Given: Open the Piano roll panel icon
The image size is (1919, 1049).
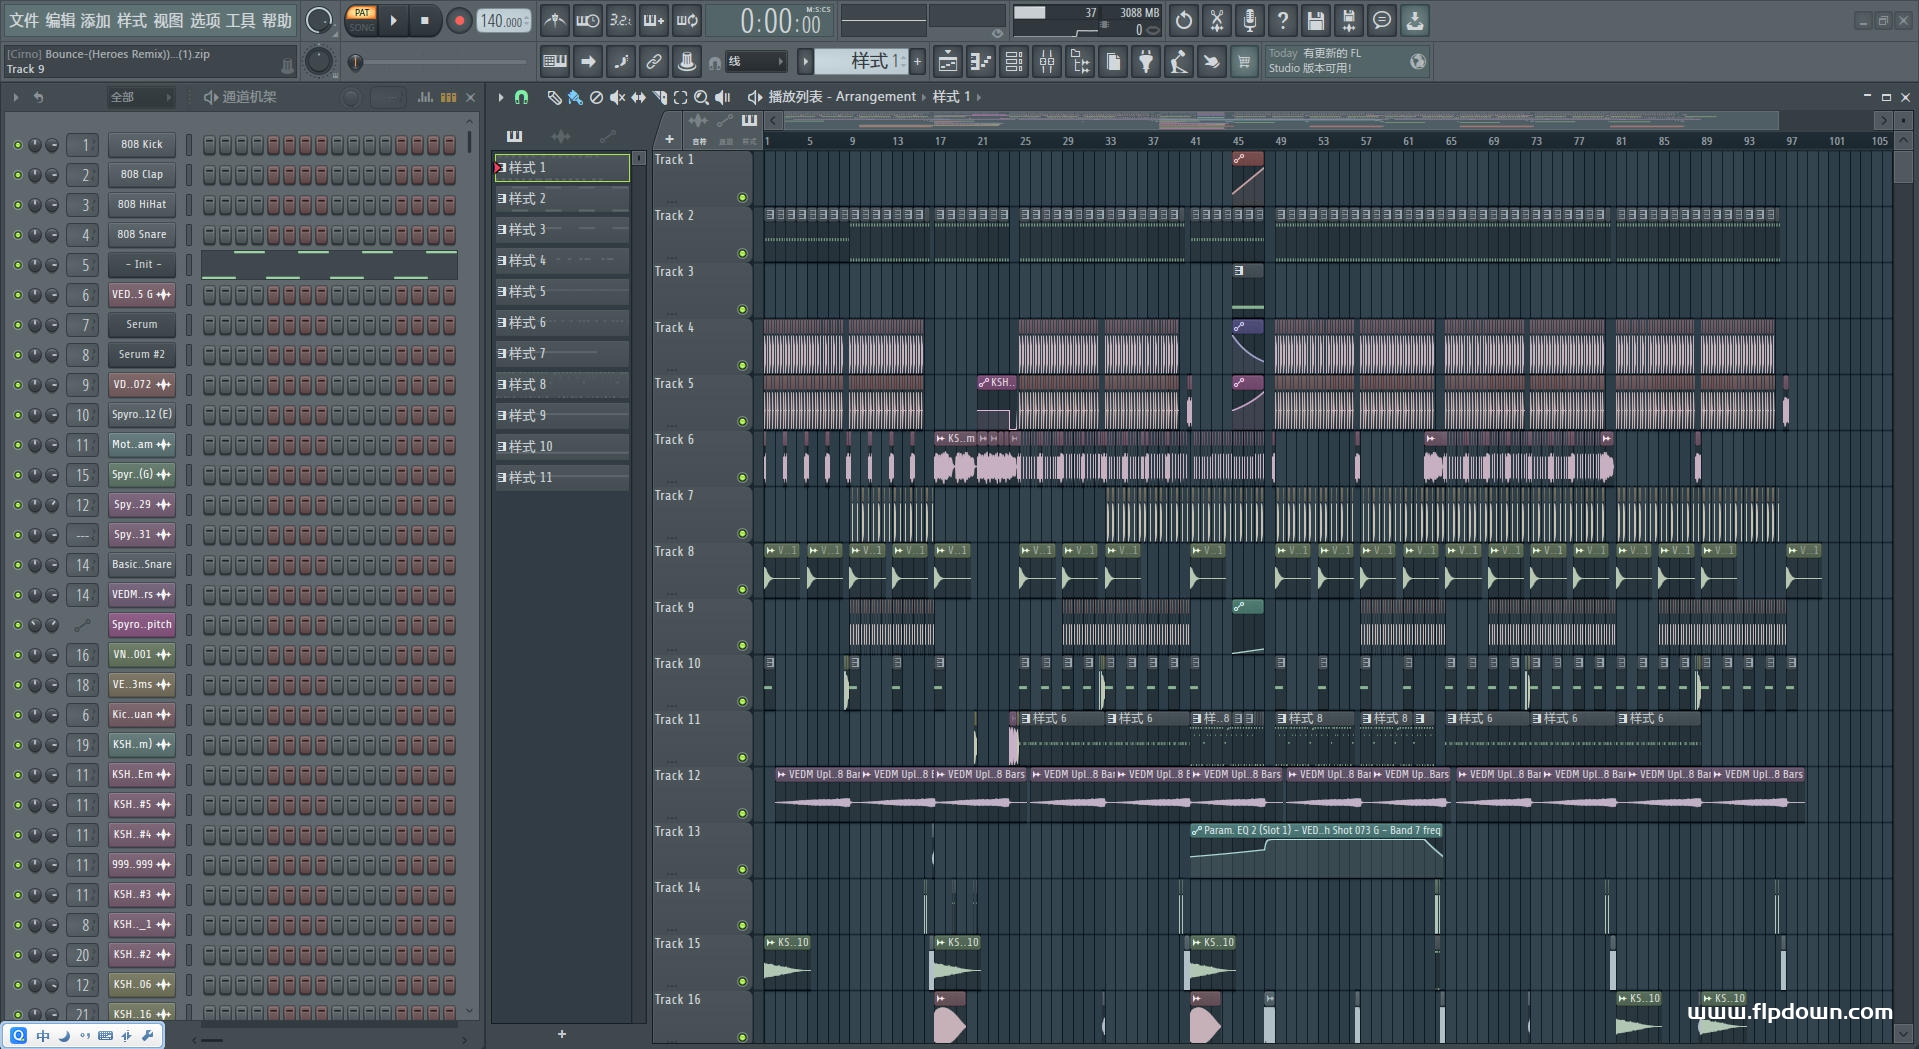Looking at the screenshot, I should pos(980,62).
